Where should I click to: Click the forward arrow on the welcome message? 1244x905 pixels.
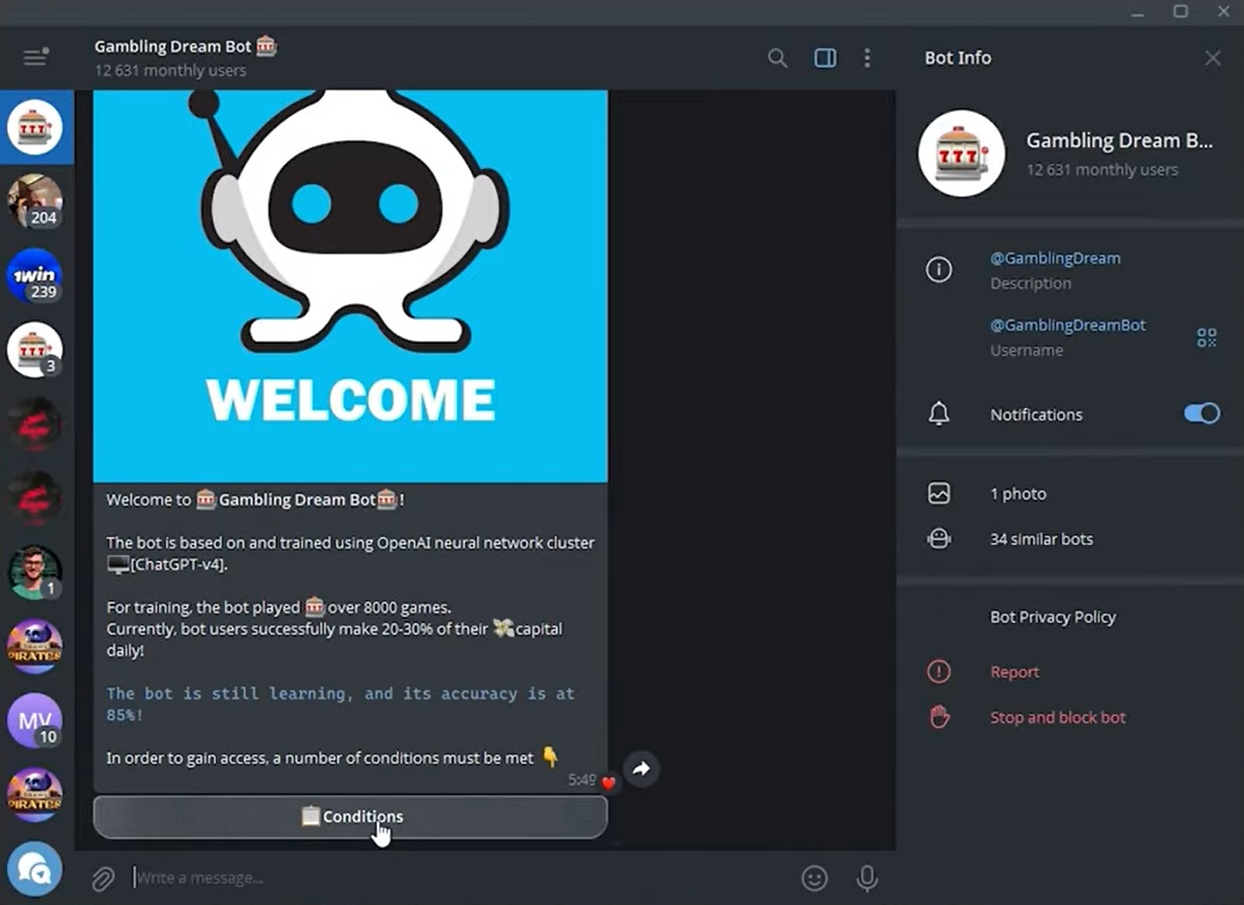641,768
